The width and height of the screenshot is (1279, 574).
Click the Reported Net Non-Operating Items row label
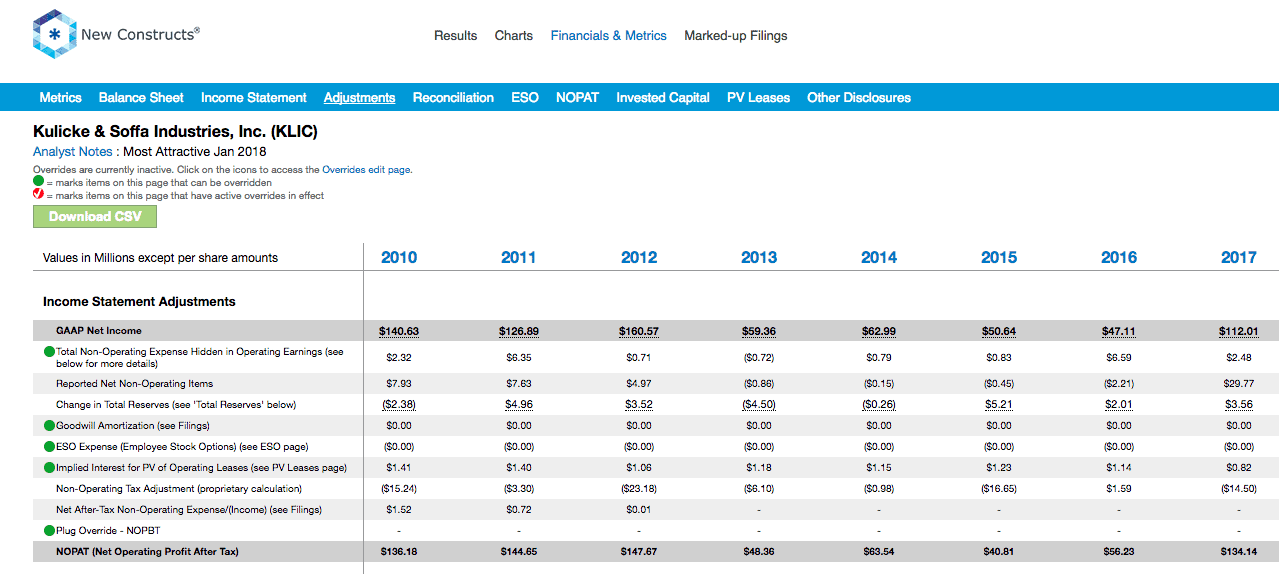(x=134, y=384)
